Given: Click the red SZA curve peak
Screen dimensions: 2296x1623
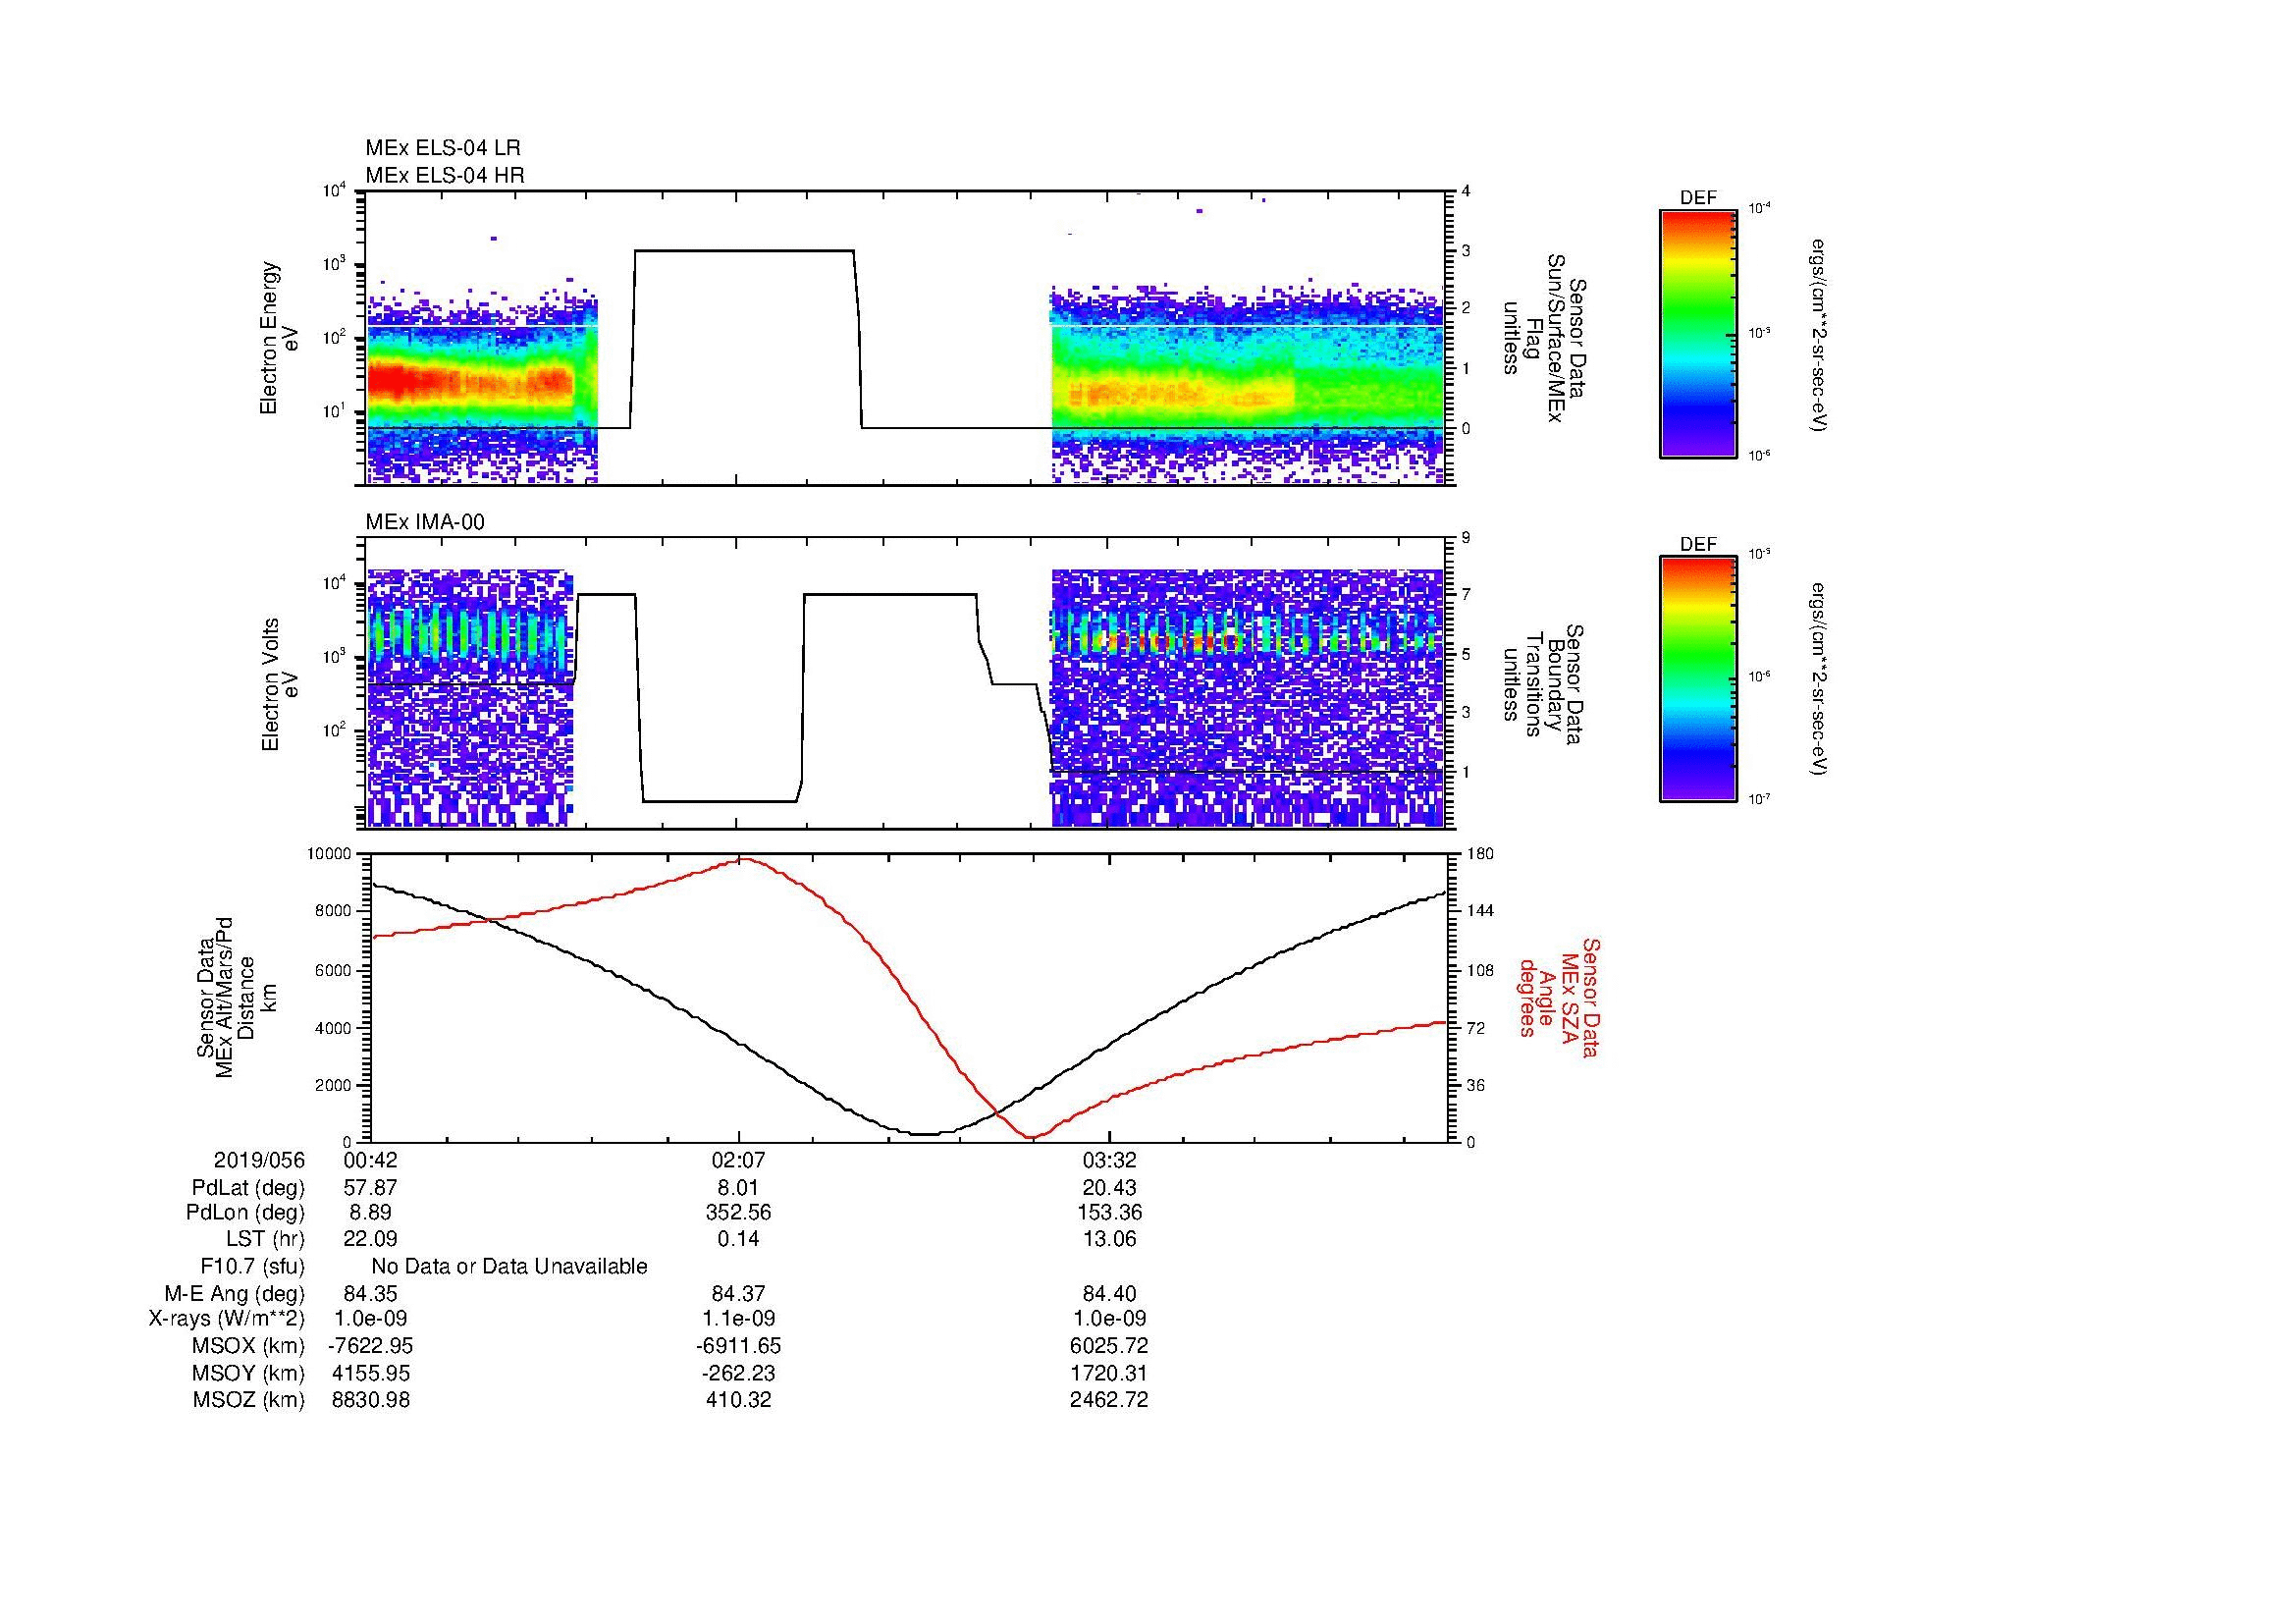Looking at the screenshot, I should pyautogui.click(x=745, y=858).
